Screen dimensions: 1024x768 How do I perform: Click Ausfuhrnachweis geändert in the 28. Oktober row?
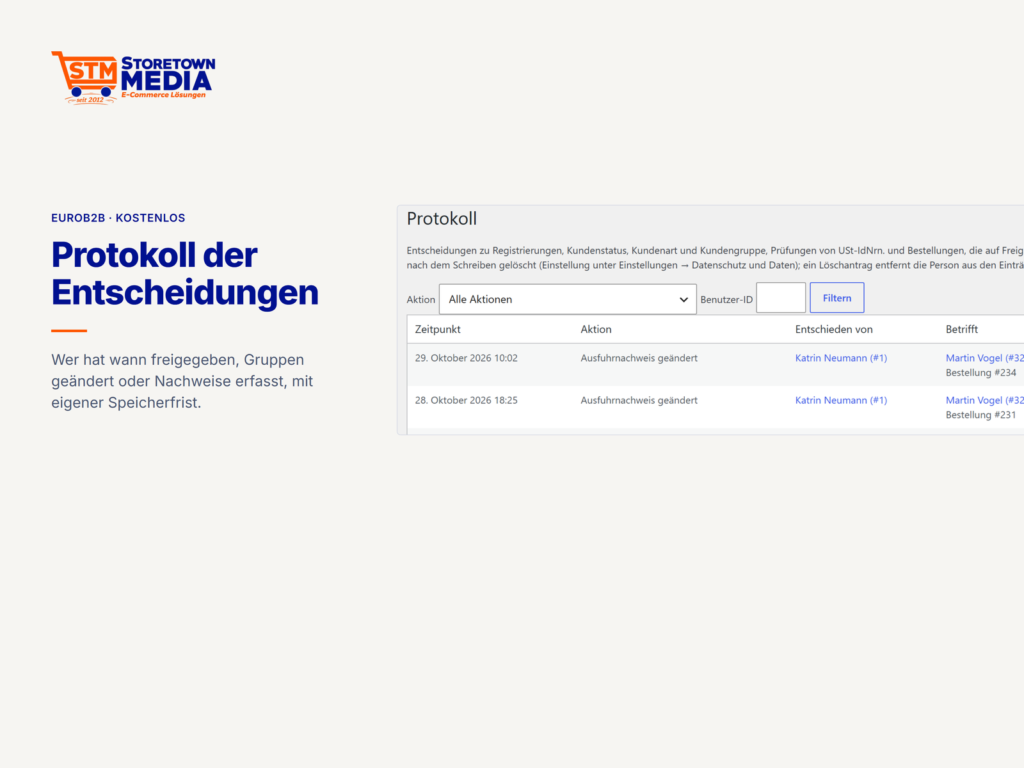[639, 400]
